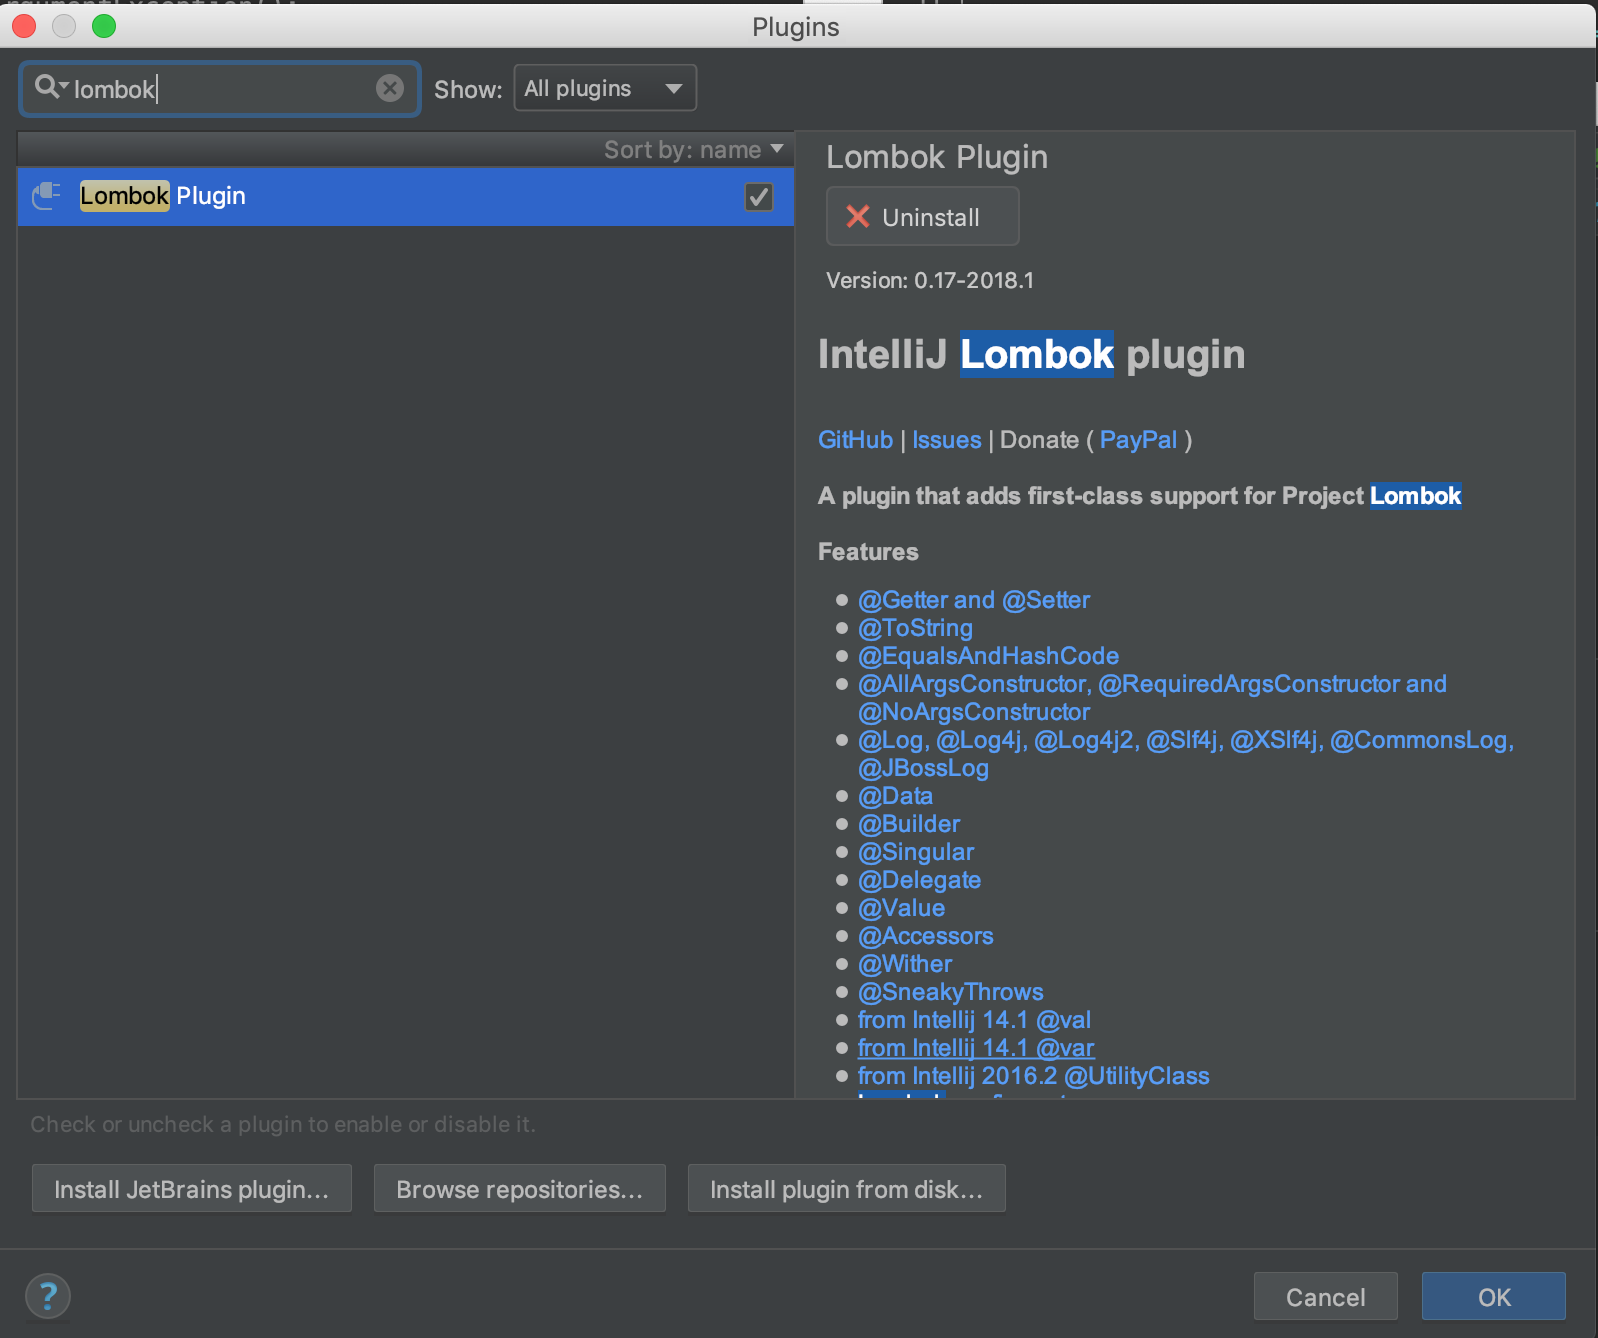Click Install JetBrains plugin button
This screenshot has height=1338, width=1598.
tap(192, 1189)
